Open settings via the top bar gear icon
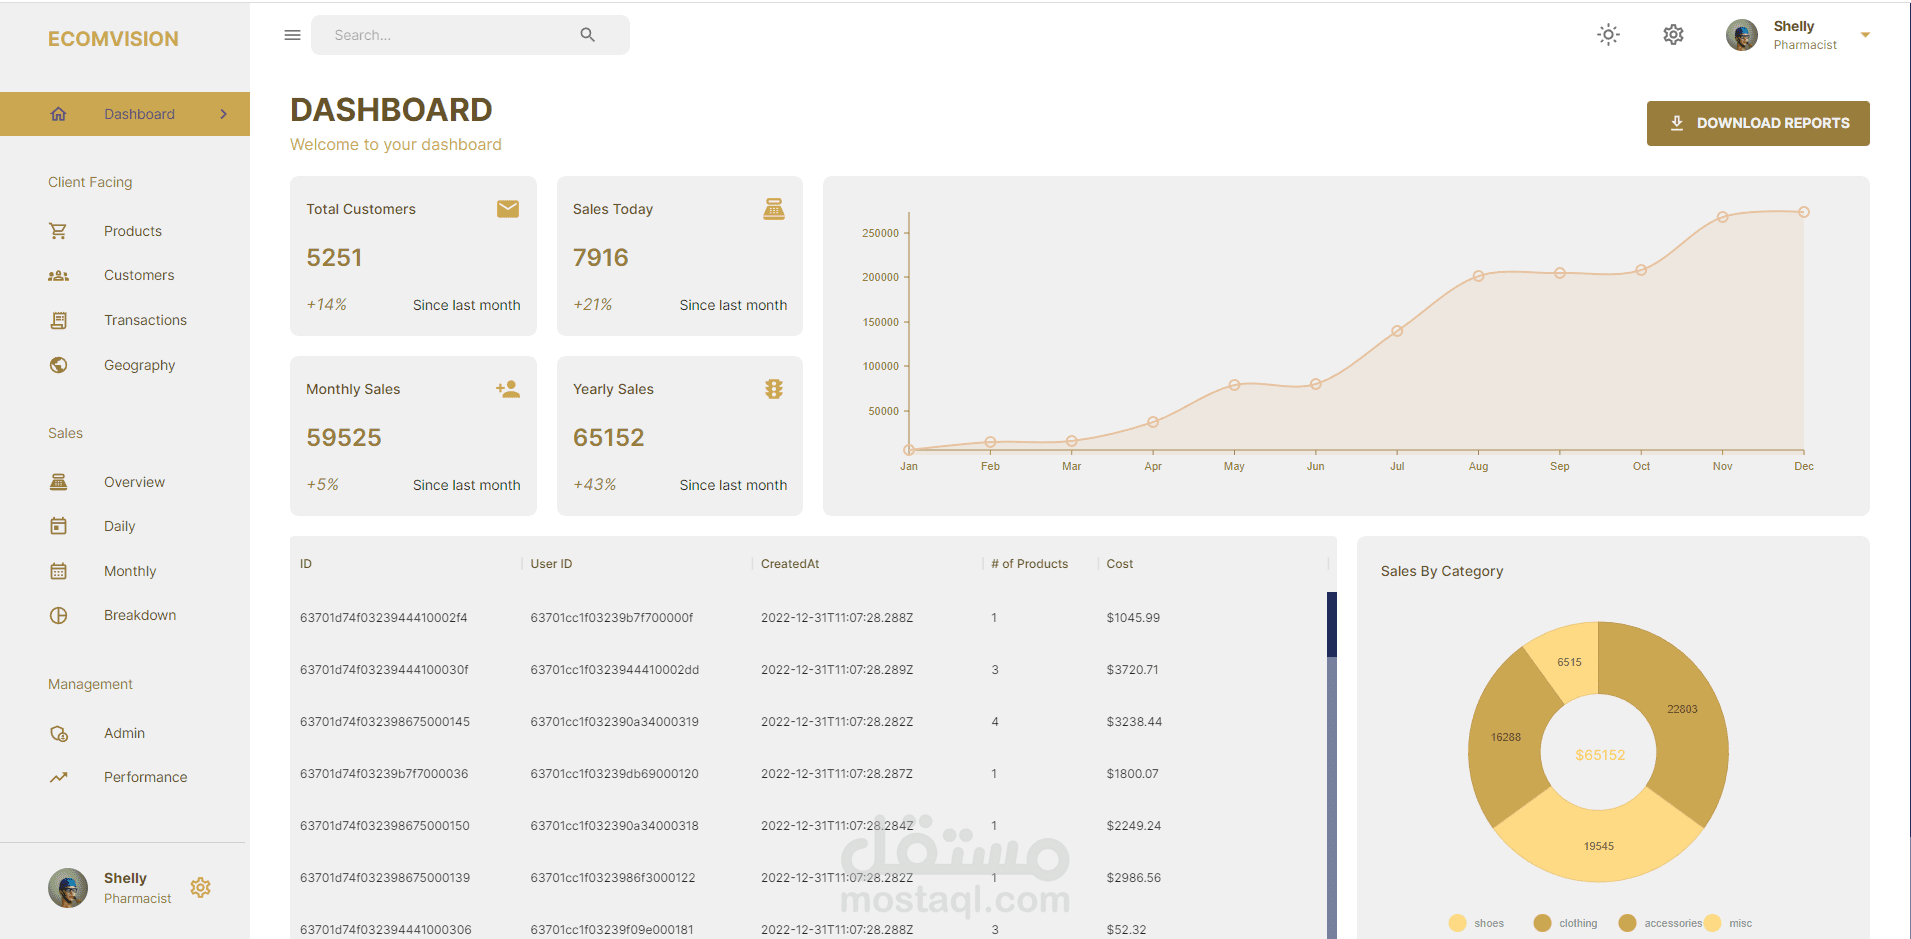This screenshot has height=939, width=1911. (1673, 35)
